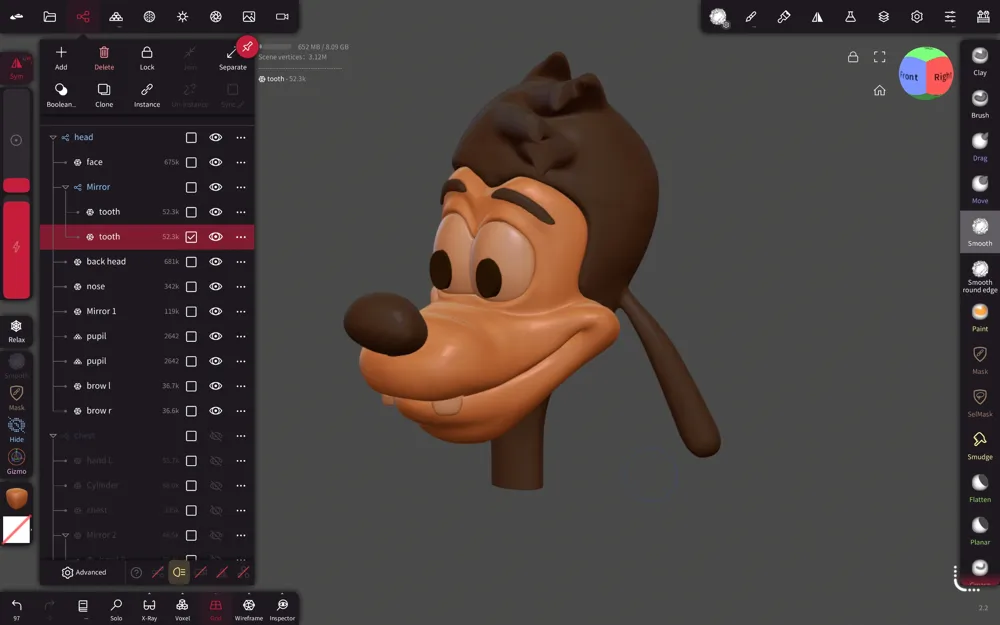Open options menu for nose
Viewport: 1000px width, 625px height.
pos(240,286)
